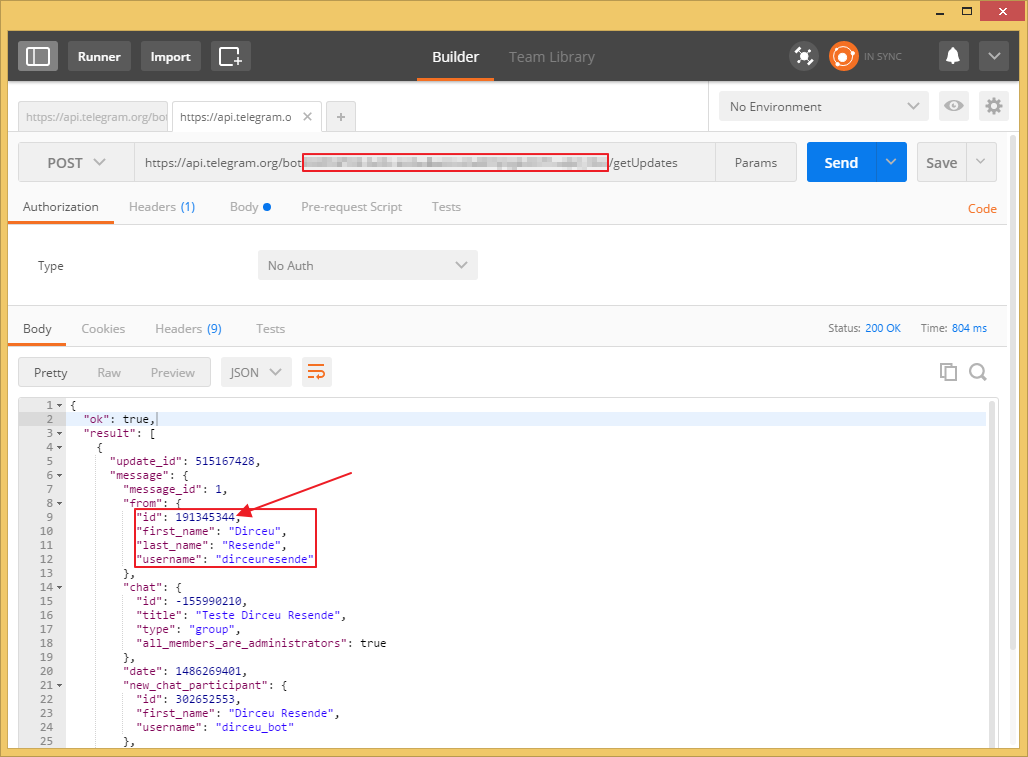1028x757 pixels.
Task: Expand the Save options arrow
Action: [x=981, y=163]
